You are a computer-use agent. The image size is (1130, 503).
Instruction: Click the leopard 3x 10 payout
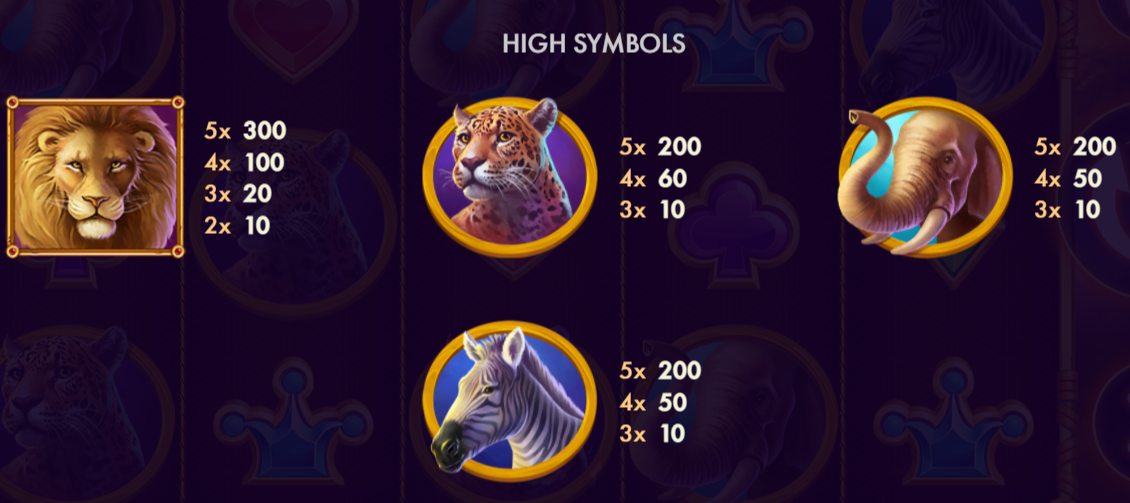tap(651, 210)
